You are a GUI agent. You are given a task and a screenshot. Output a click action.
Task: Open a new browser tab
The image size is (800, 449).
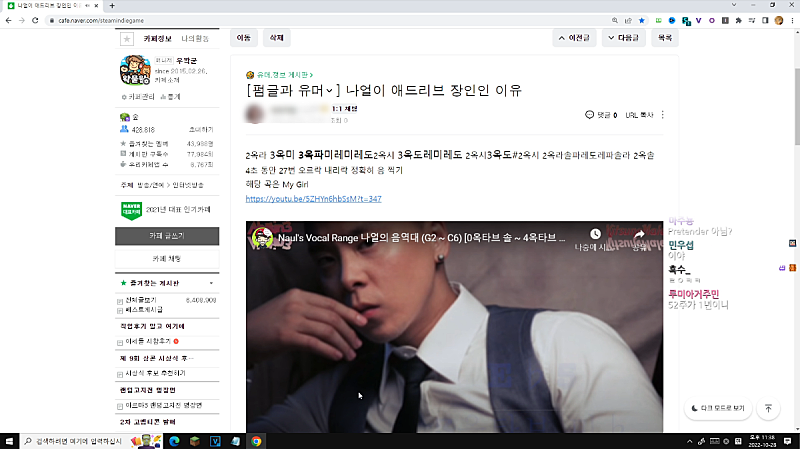(x=112, y=6)
